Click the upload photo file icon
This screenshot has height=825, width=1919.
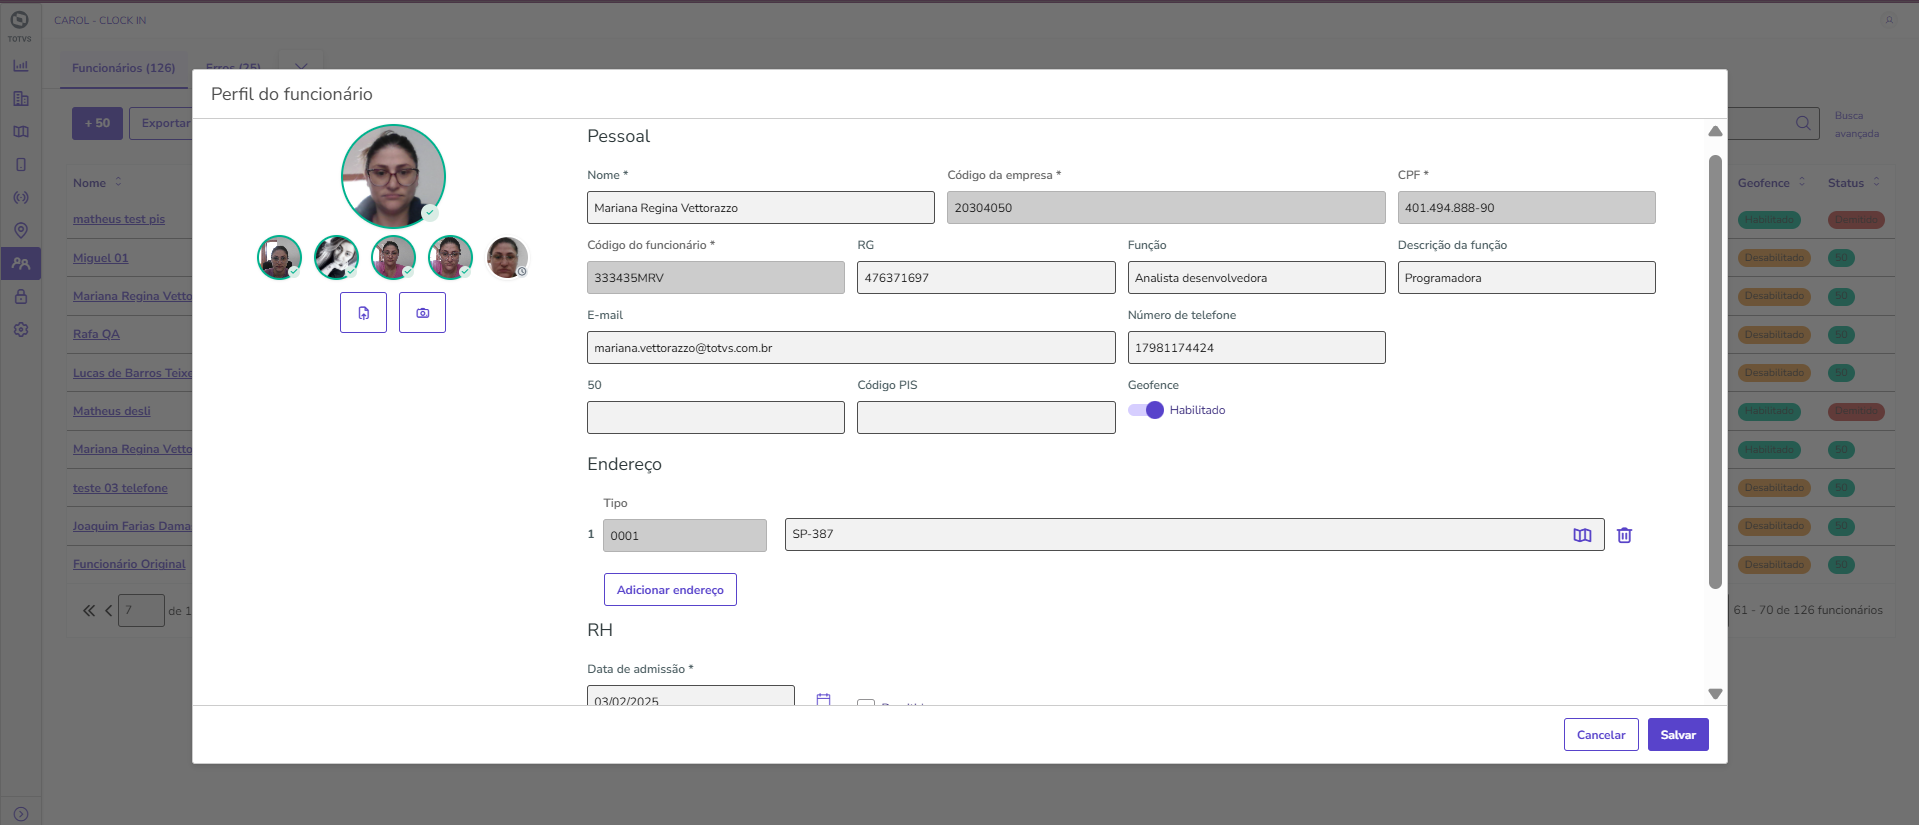pyautogui.click(x=363, y=313)
